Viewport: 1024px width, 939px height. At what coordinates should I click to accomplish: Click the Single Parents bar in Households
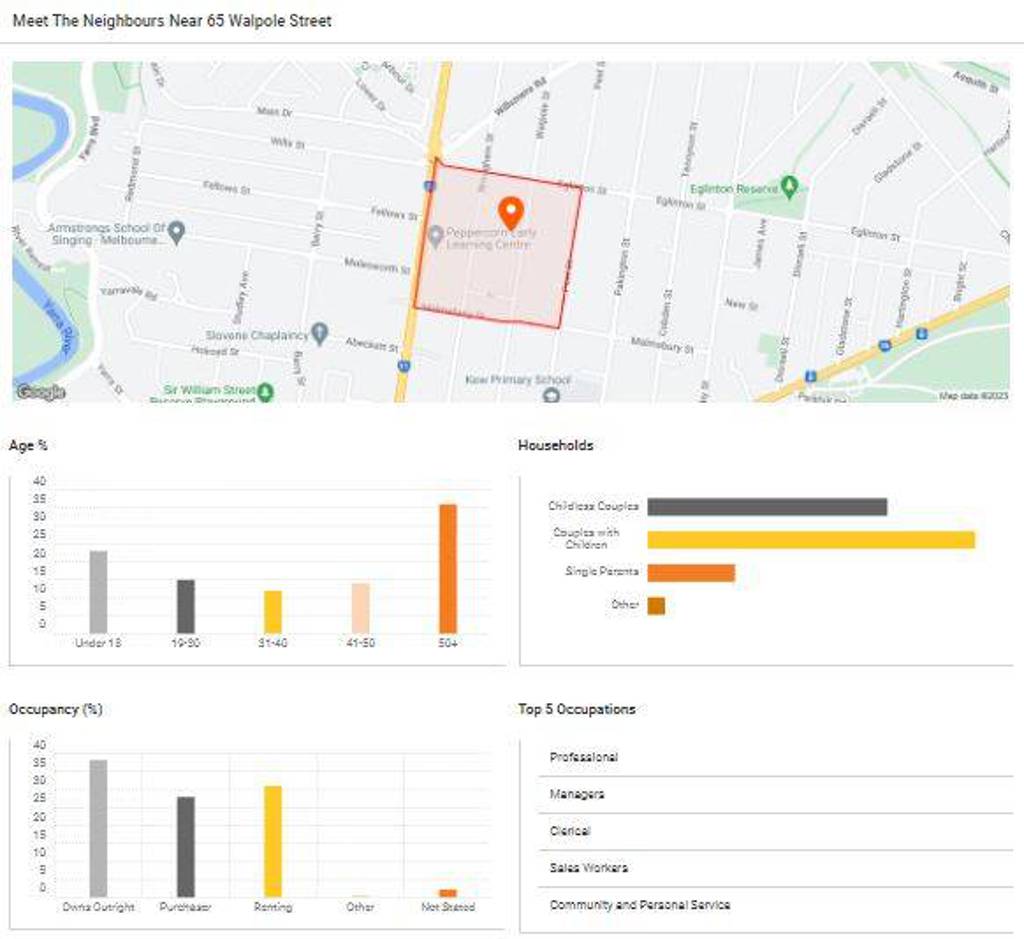[692, 573]
